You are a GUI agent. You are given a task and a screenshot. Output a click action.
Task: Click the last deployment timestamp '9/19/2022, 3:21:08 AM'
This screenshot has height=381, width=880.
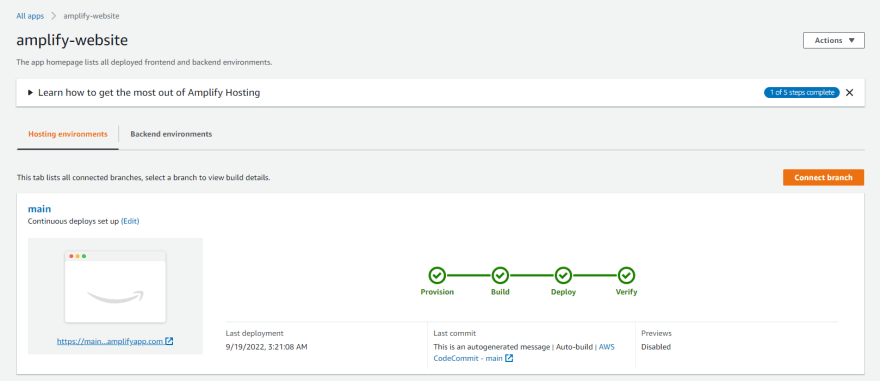click(x=267, y=347)
